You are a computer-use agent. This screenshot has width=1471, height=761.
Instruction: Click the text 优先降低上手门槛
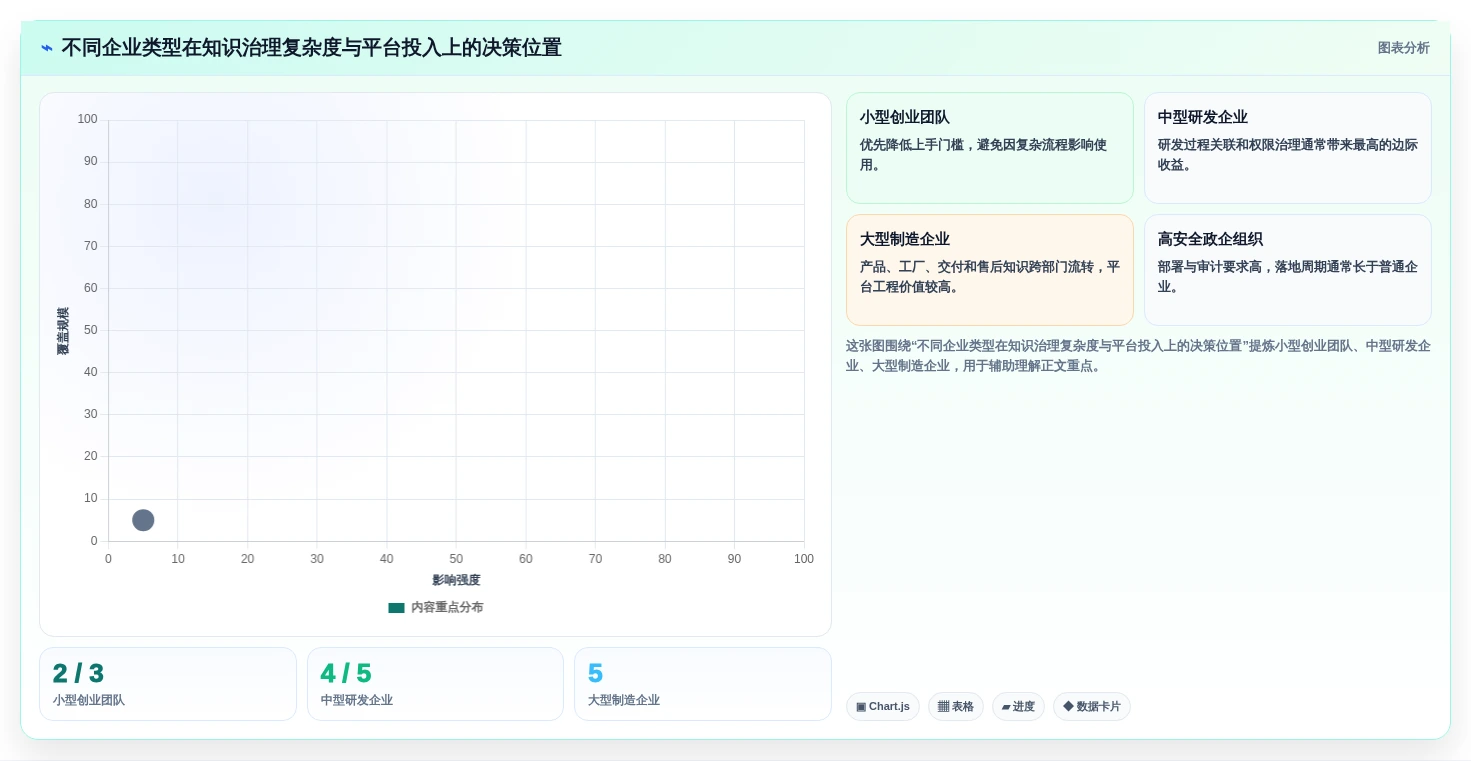(912, 145)
